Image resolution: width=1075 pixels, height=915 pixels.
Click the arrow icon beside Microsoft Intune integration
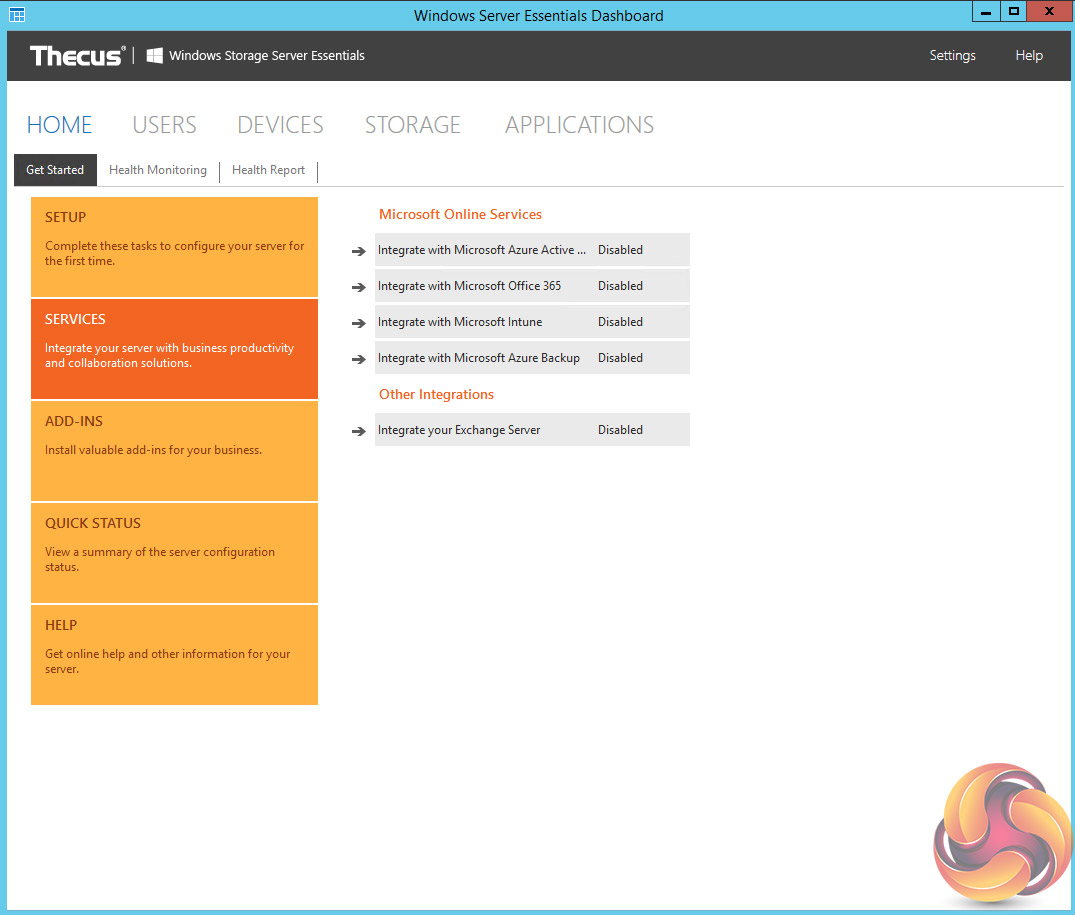click(x=359, y=324)
